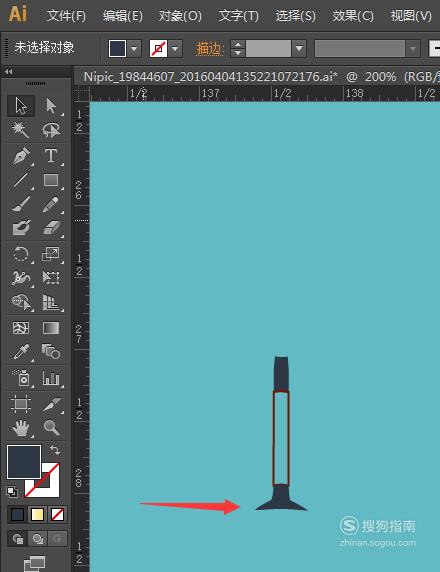Select the Column Graph tool

click(x=51, y=378)
